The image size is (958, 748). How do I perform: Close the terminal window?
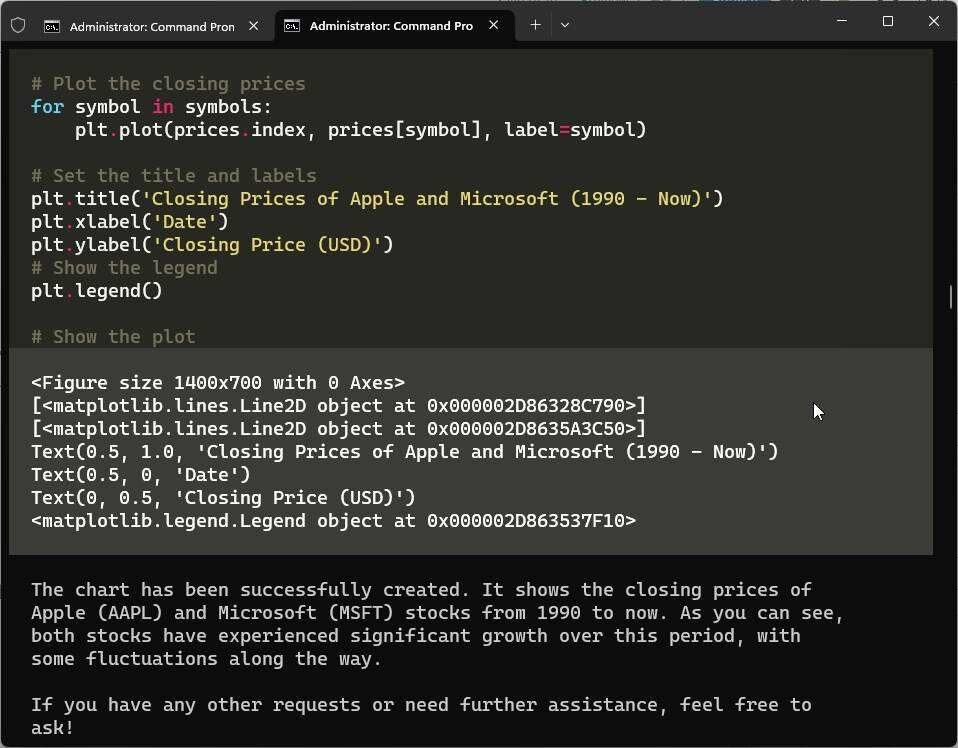point(933,21)
